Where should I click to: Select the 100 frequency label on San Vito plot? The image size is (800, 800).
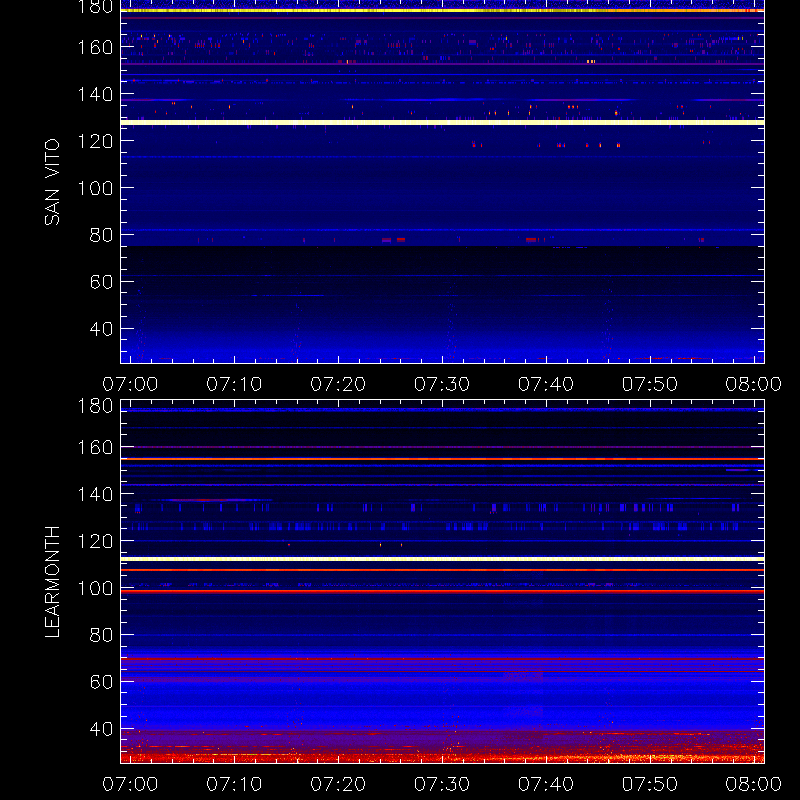(x=95, y=188)
